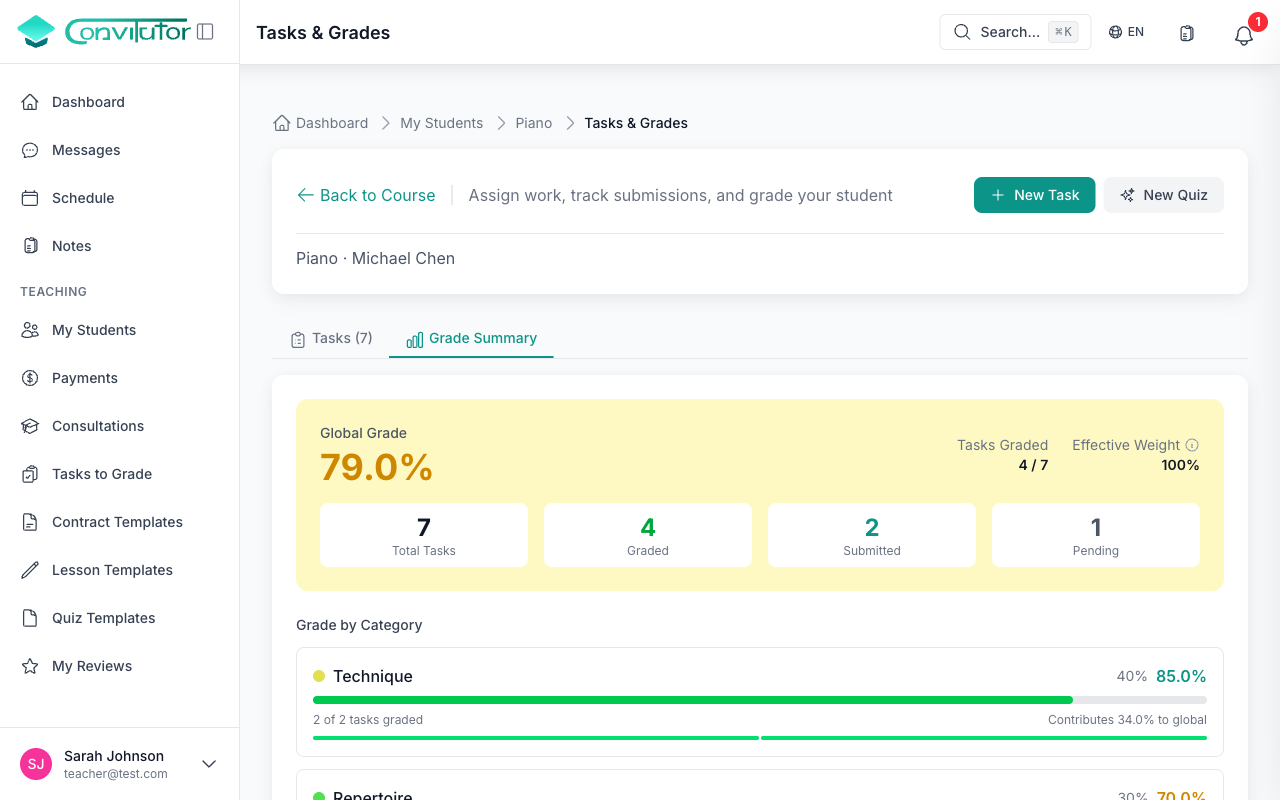The height and width of the screenshot is (800, 1280).
Task: Open Payments from the sidebar
Action: (85, 378)
